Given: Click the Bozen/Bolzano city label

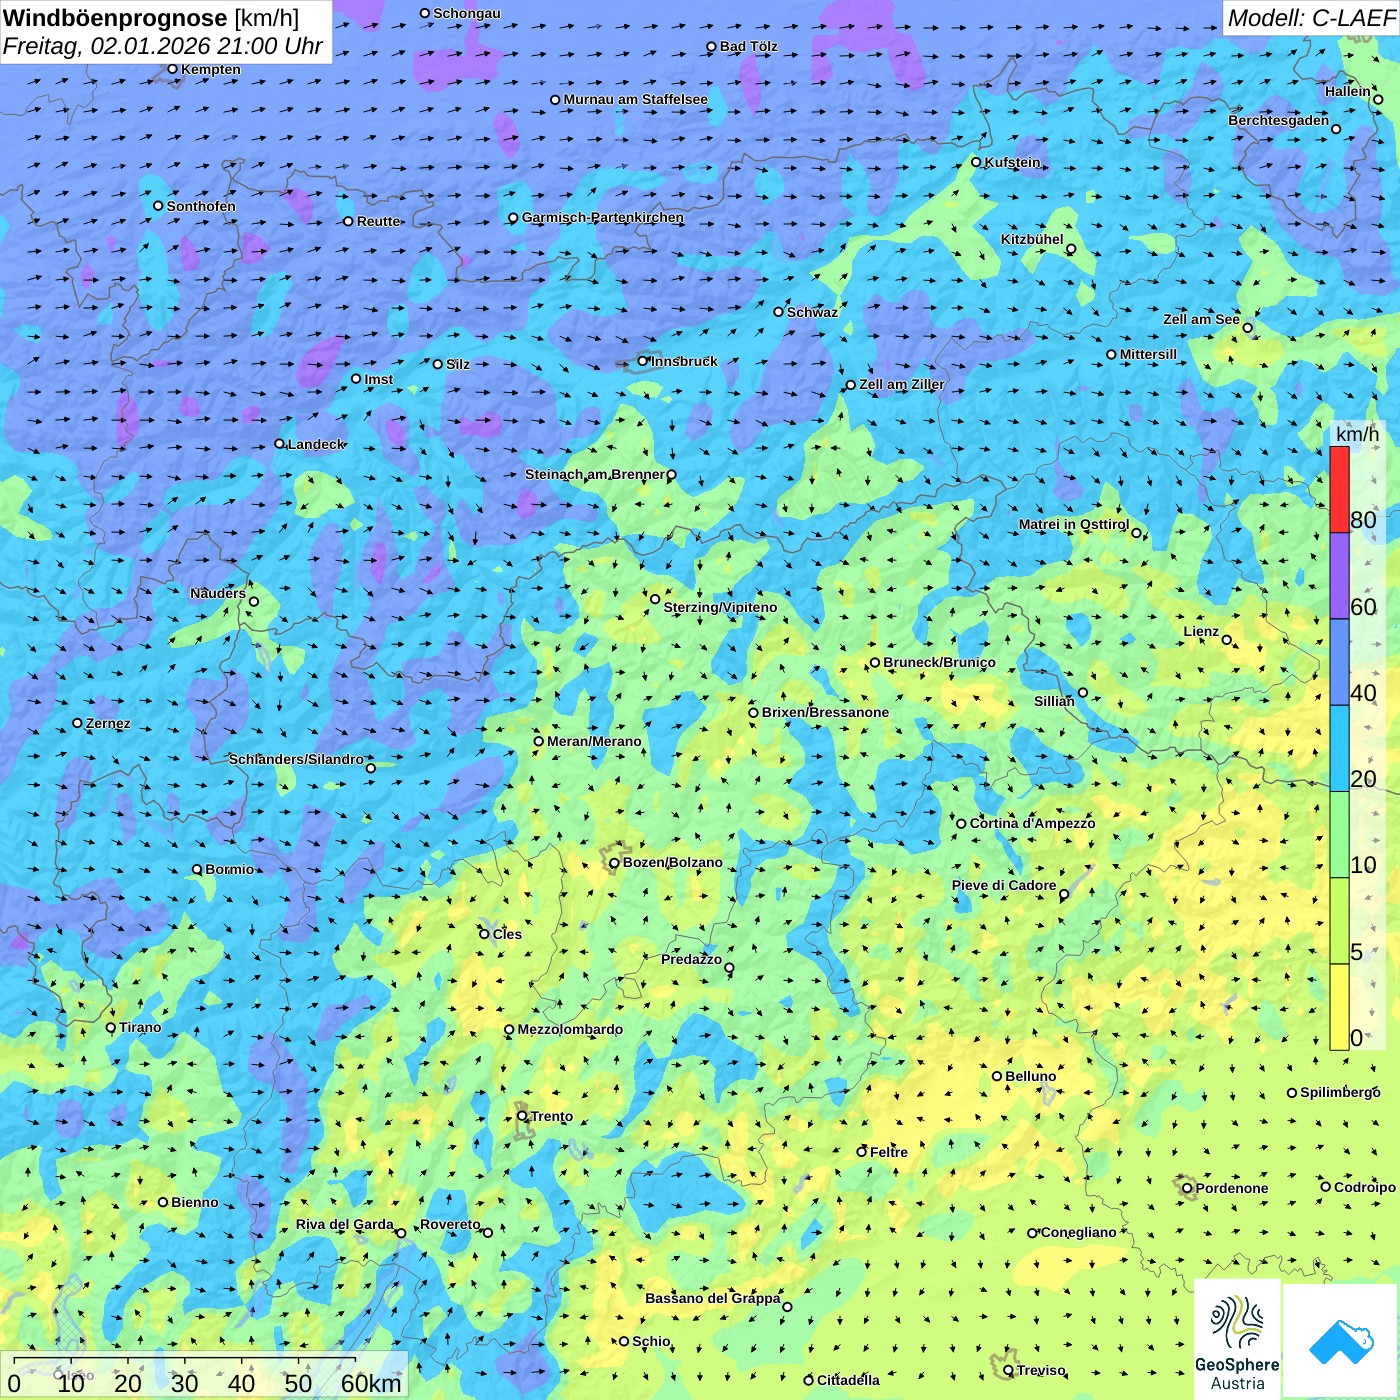Looking at the screenshot, I should point(672,862).
